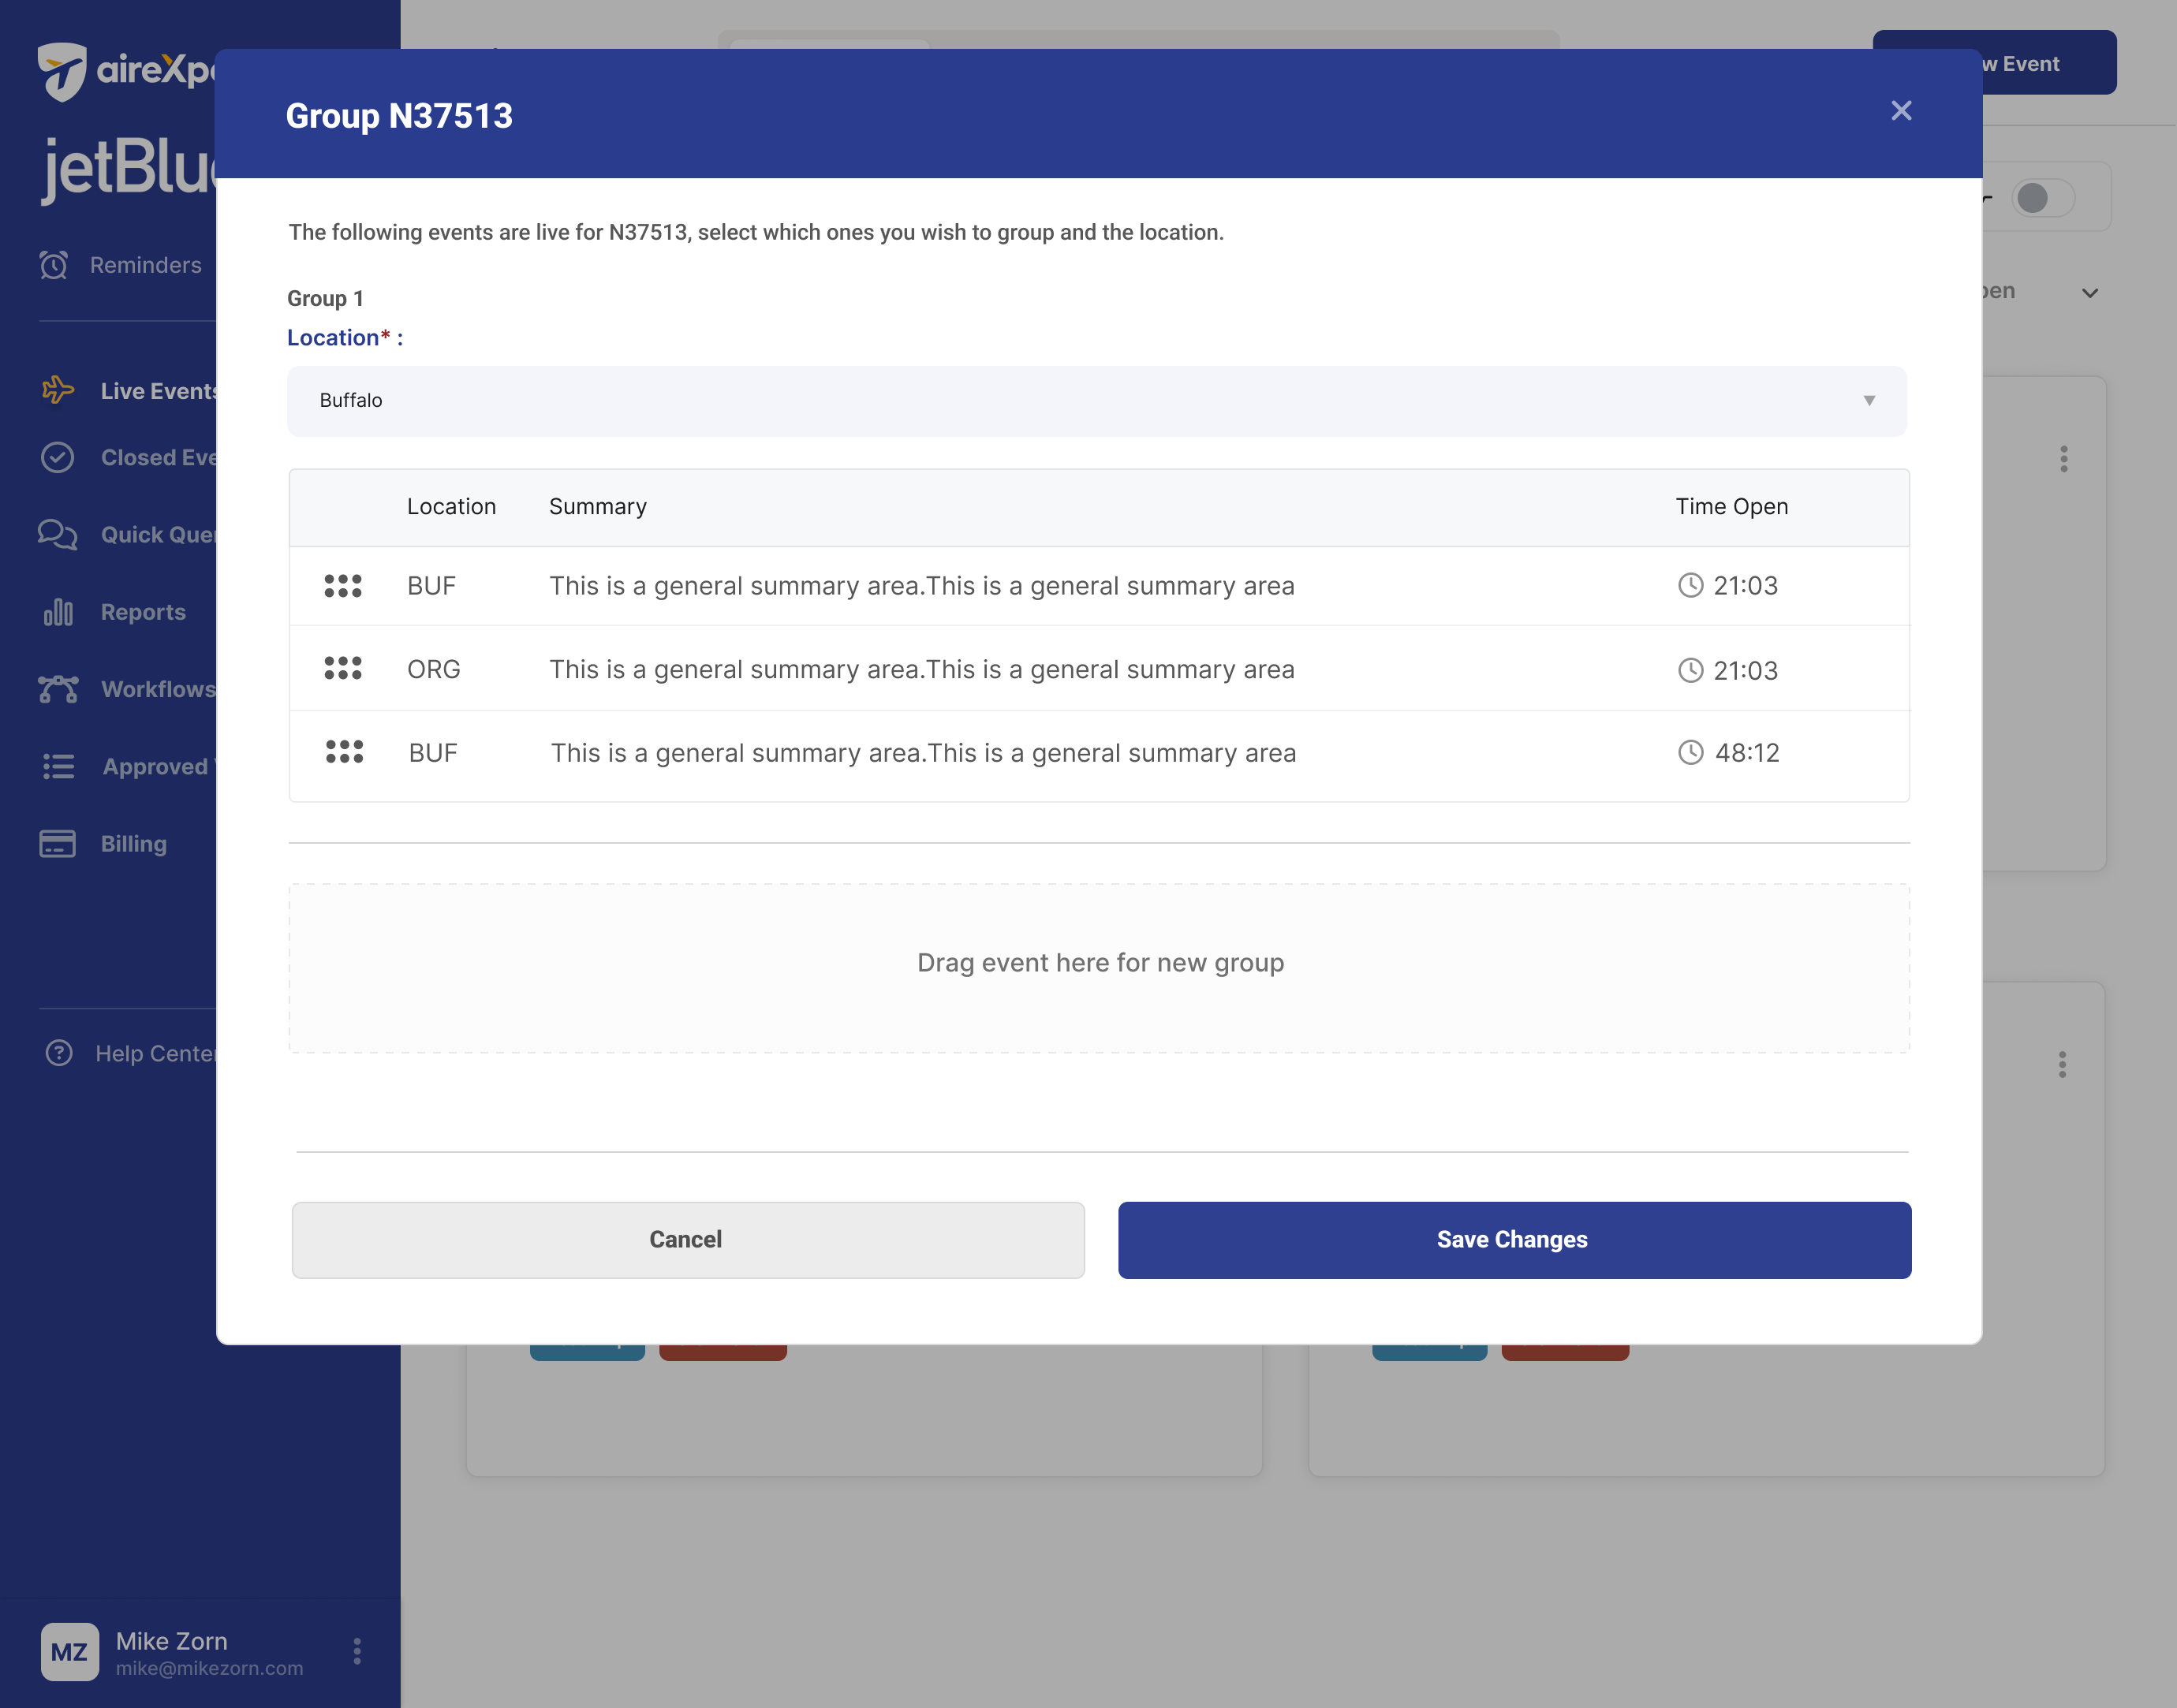
Task: Click the Location column header
Action: tap(451, 507)
